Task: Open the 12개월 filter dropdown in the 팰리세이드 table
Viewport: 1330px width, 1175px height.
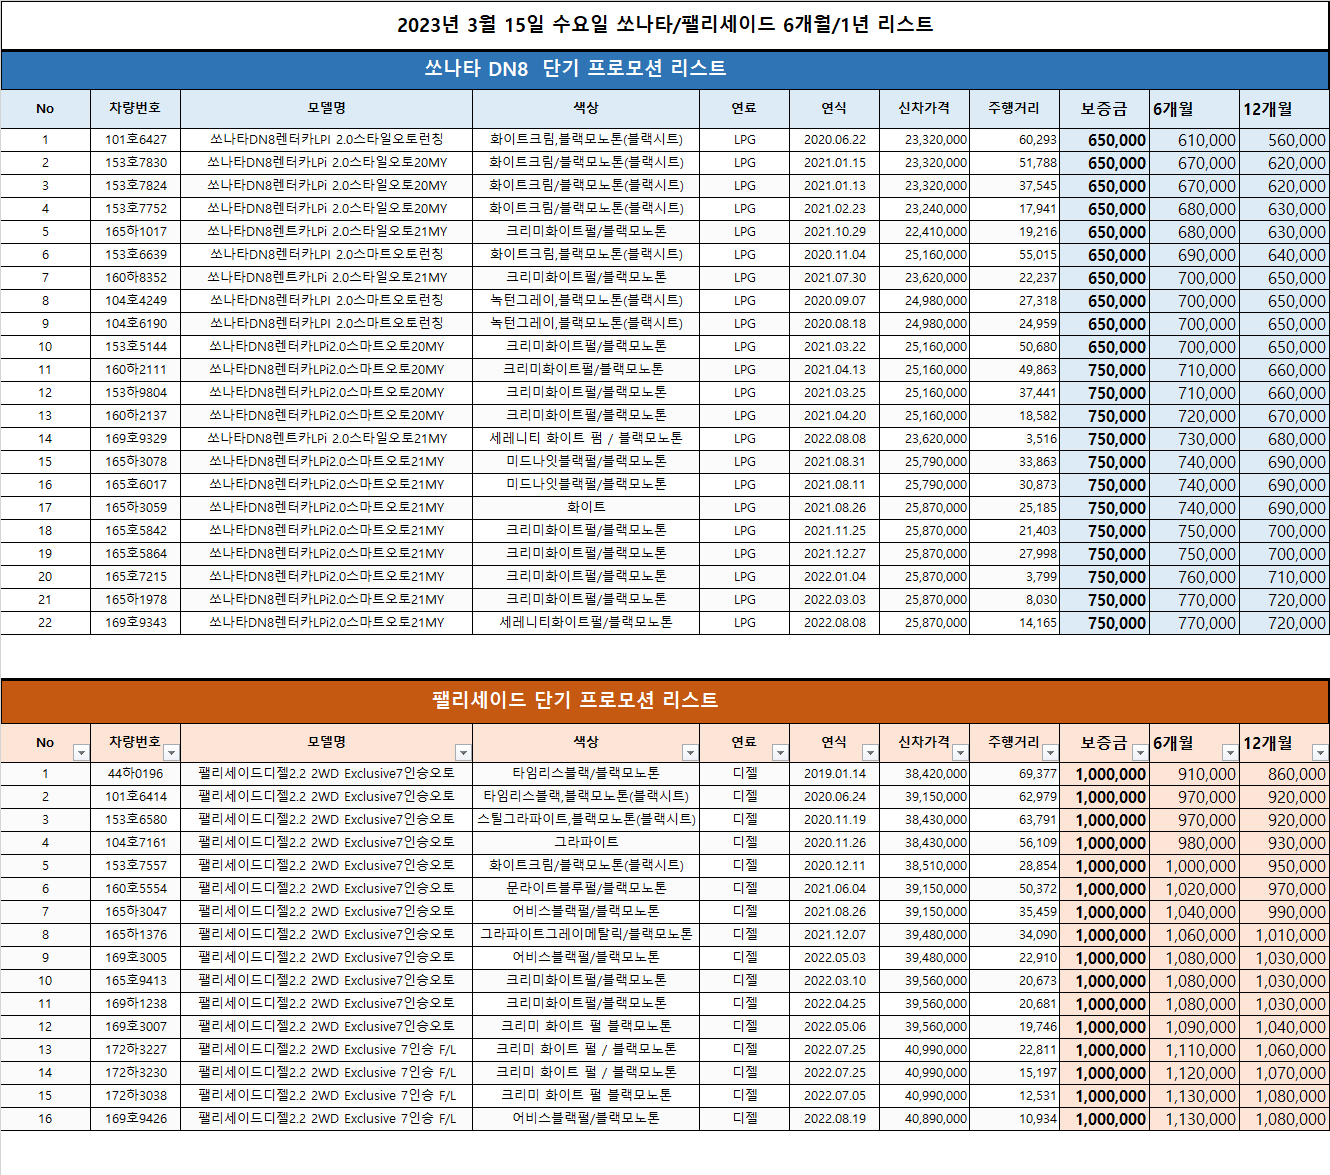Action: (x=1320, y=753)
